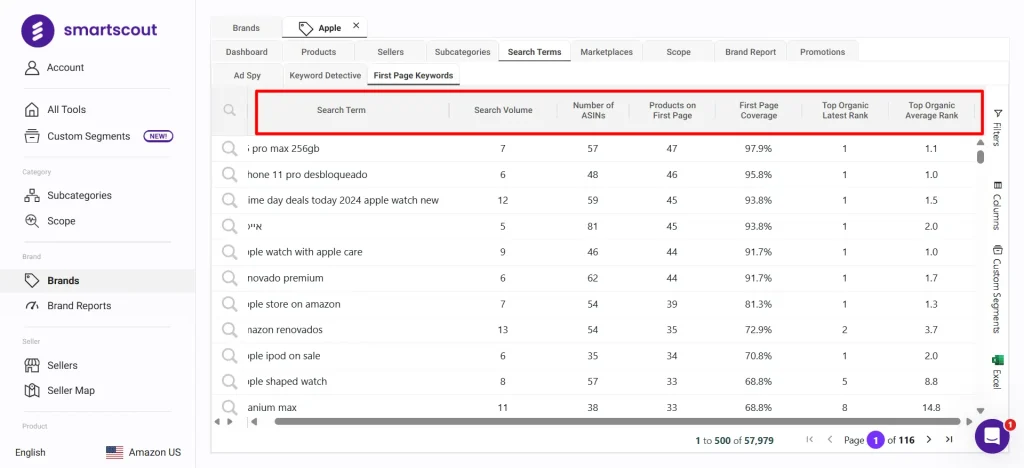
Task: Click the 97.9% coverage cell
Action: pyautogui.click(x=758, y=149)
